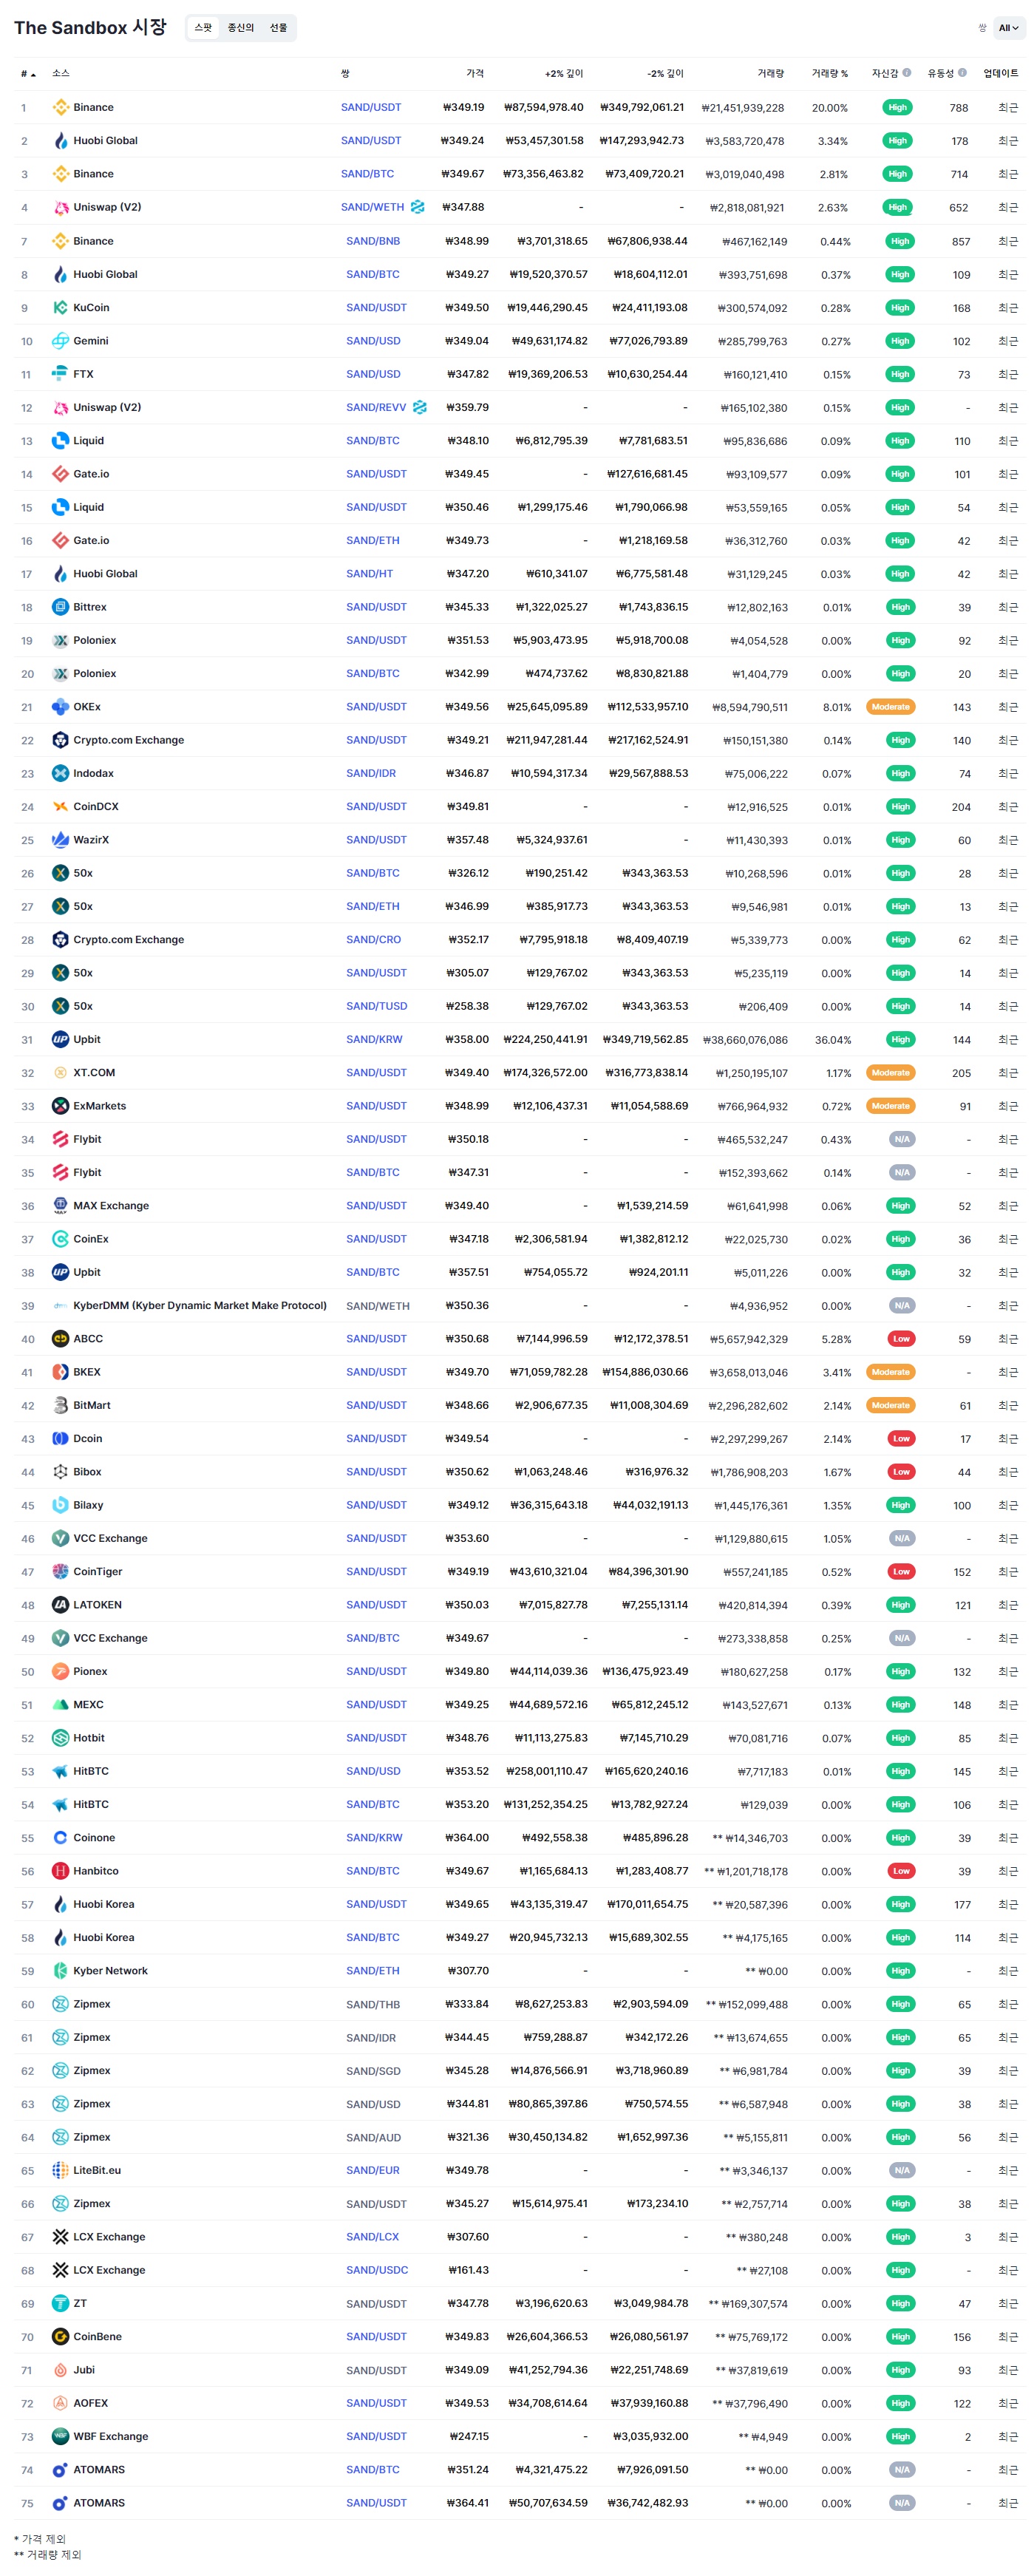Click the Binance logo in the SAND/USDT row
This screenshot has width=1034, height=2576.
click(x=60, y=107)
